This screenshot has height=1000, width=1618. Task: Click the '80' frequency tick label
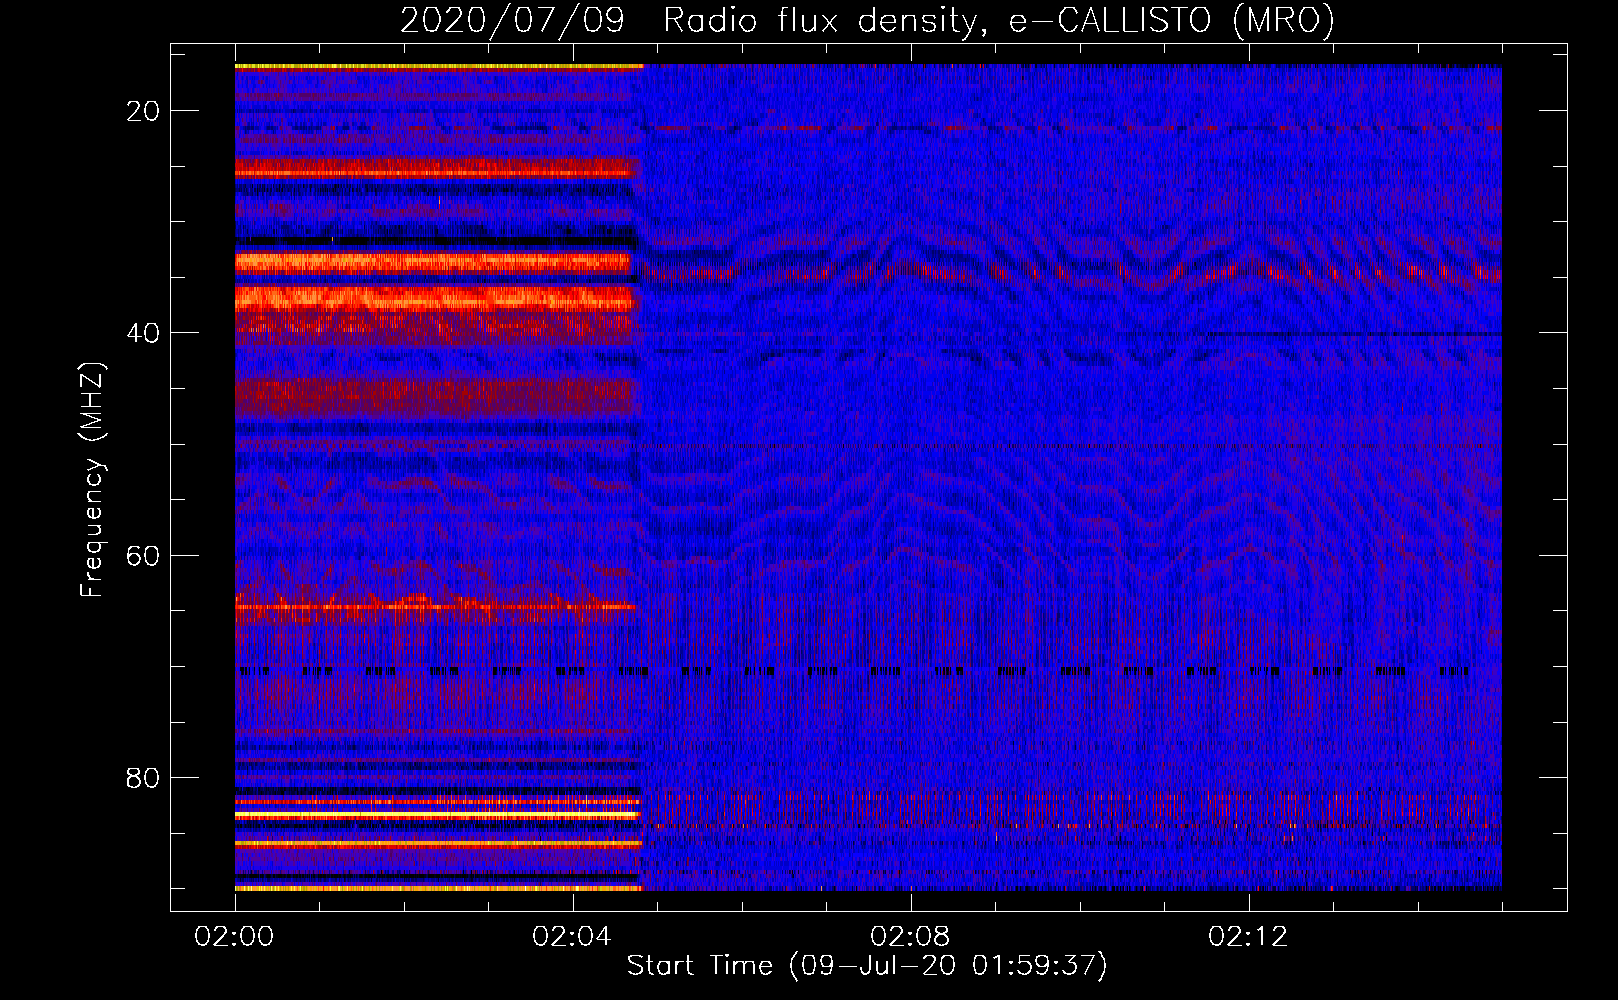point(143,777)
